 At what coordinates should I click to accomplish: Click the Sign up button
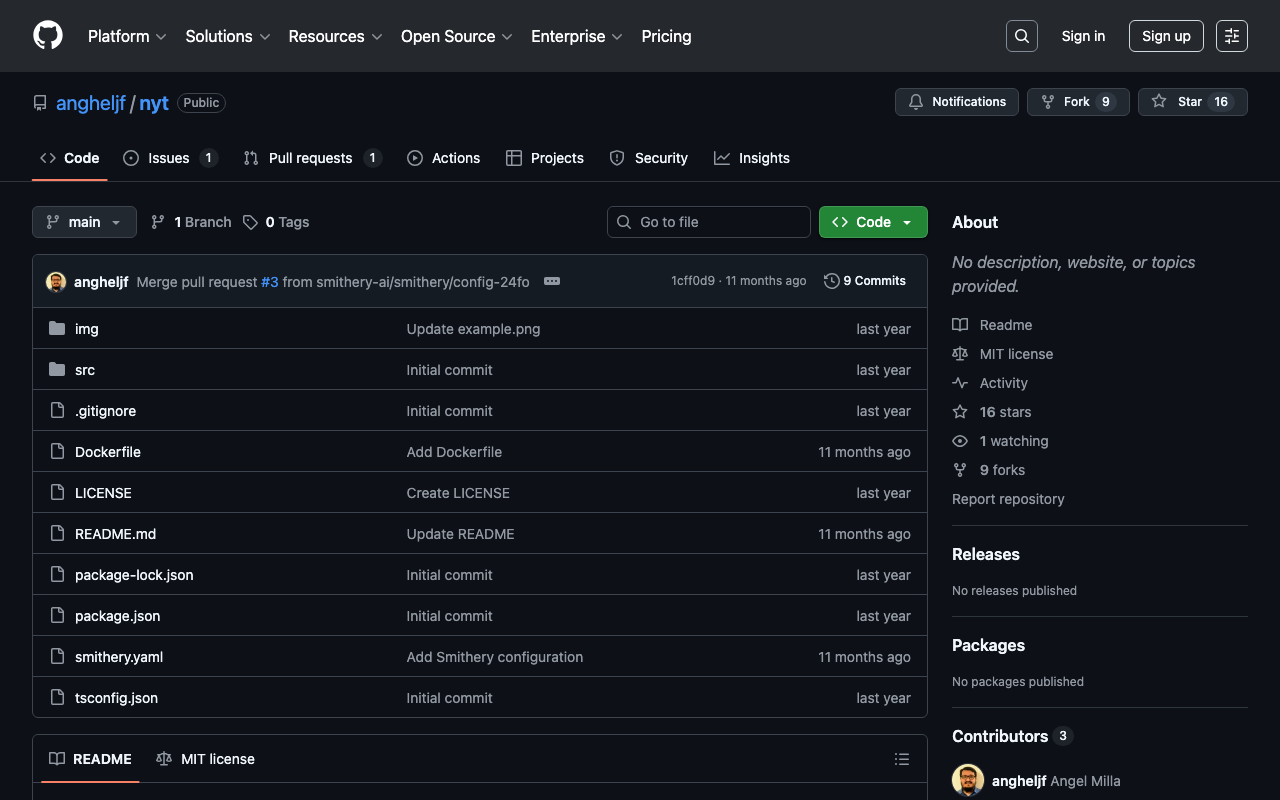1166,36
